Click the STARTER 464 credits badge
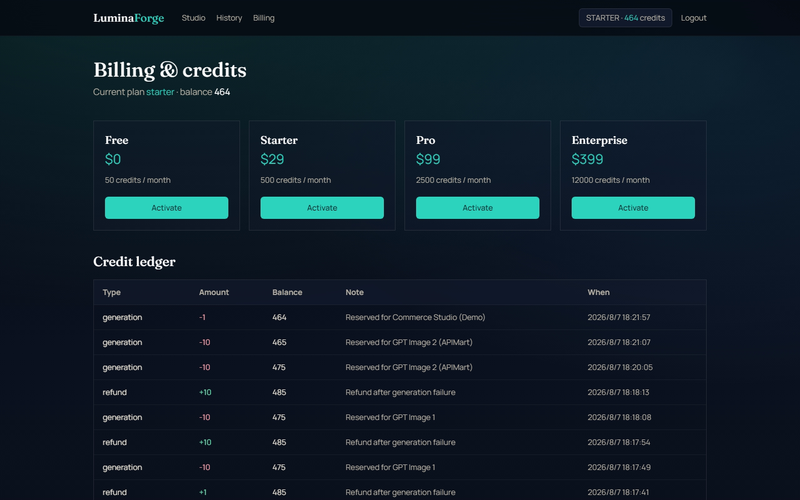This screenshot has height=500, width=800. coord(625,18)
